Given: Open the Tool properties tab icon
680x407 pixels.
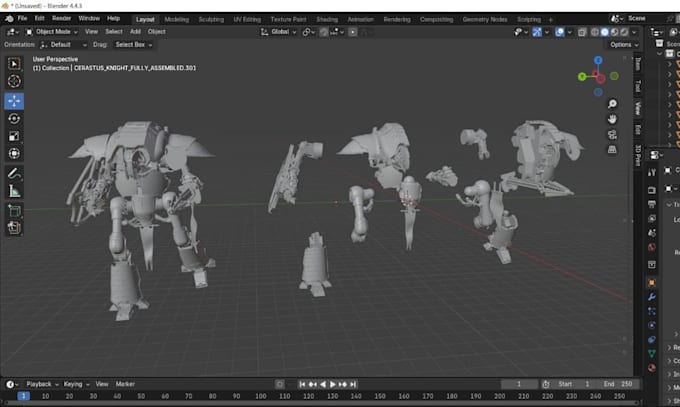Looking at the screenshot, I should tap(651, 172).
